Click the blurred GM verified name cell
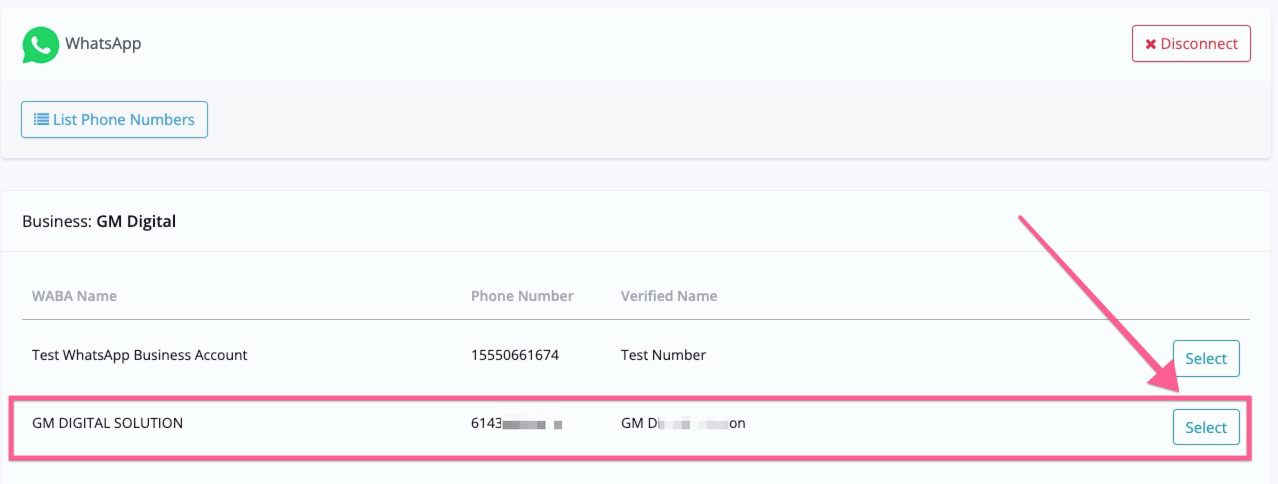Viewport: 1278px width, 484px height. click(x=683, y=424)
